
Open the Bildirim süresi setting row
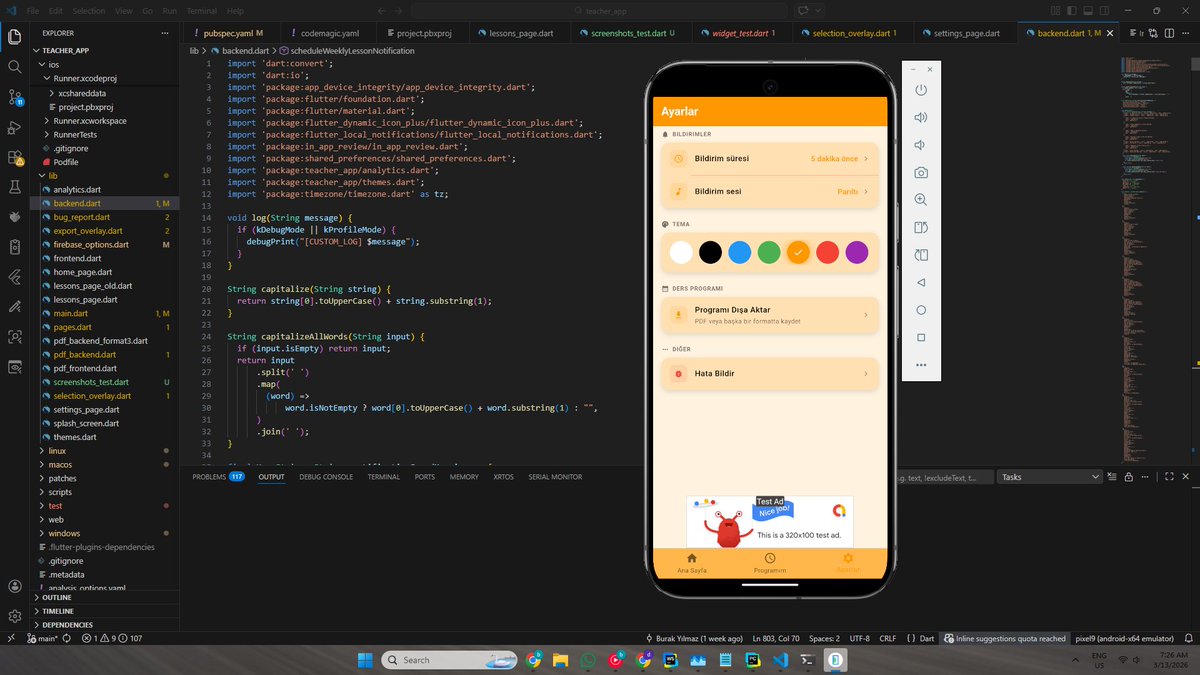tap(770, 158)
